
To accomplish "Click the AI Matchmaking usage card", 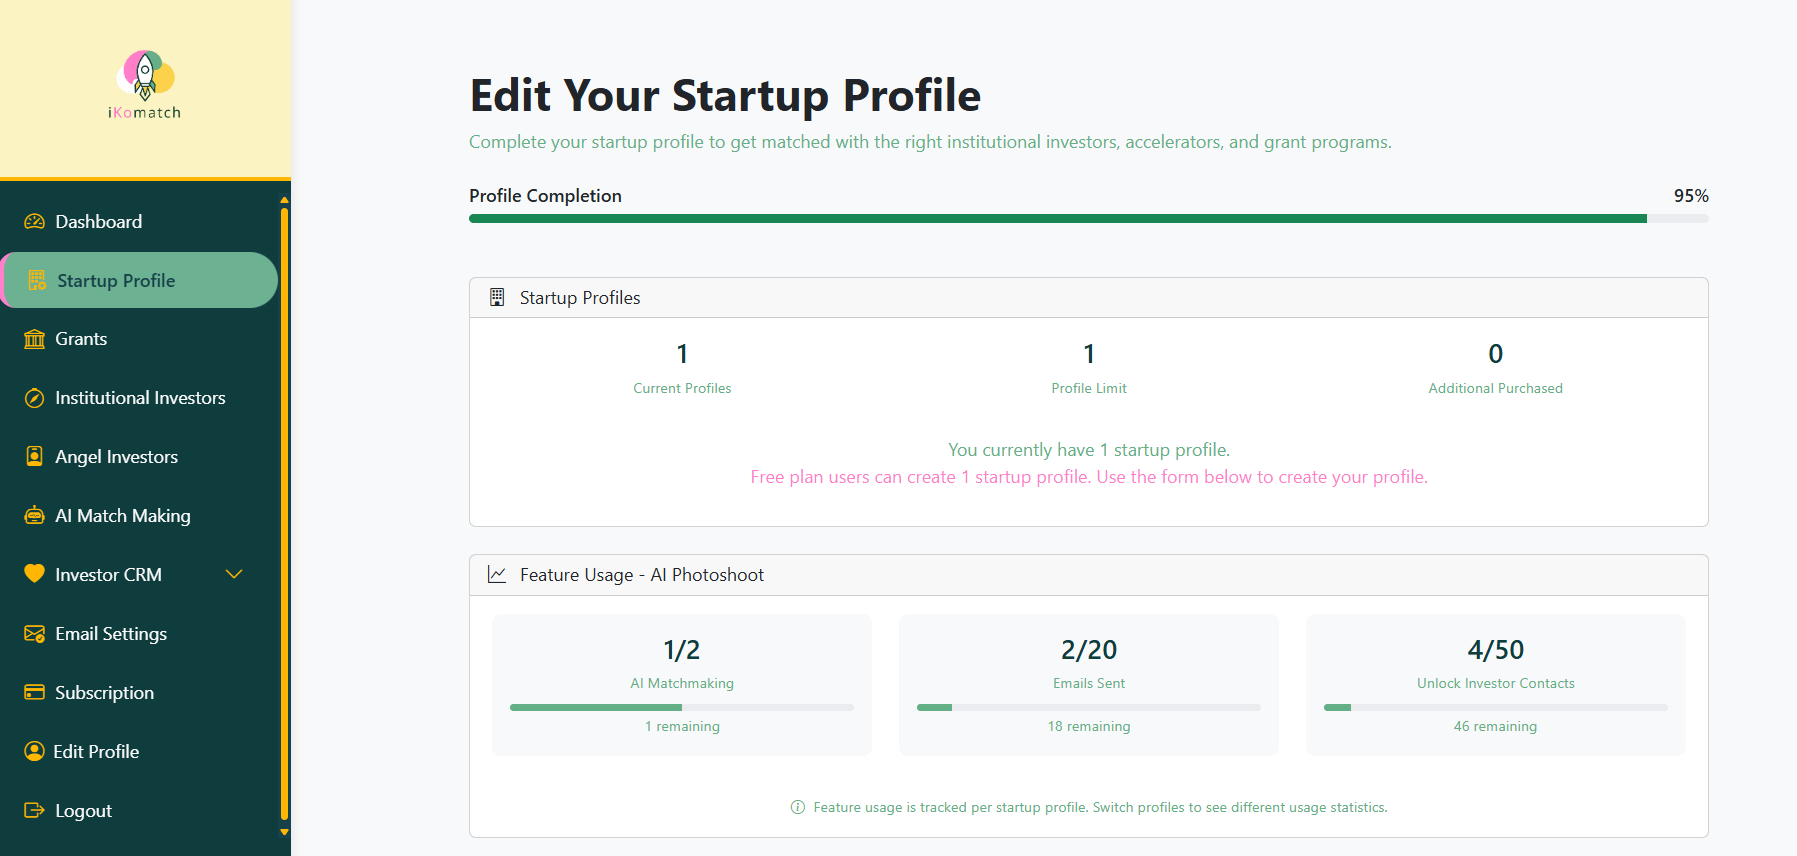I will tap(682, 685).
